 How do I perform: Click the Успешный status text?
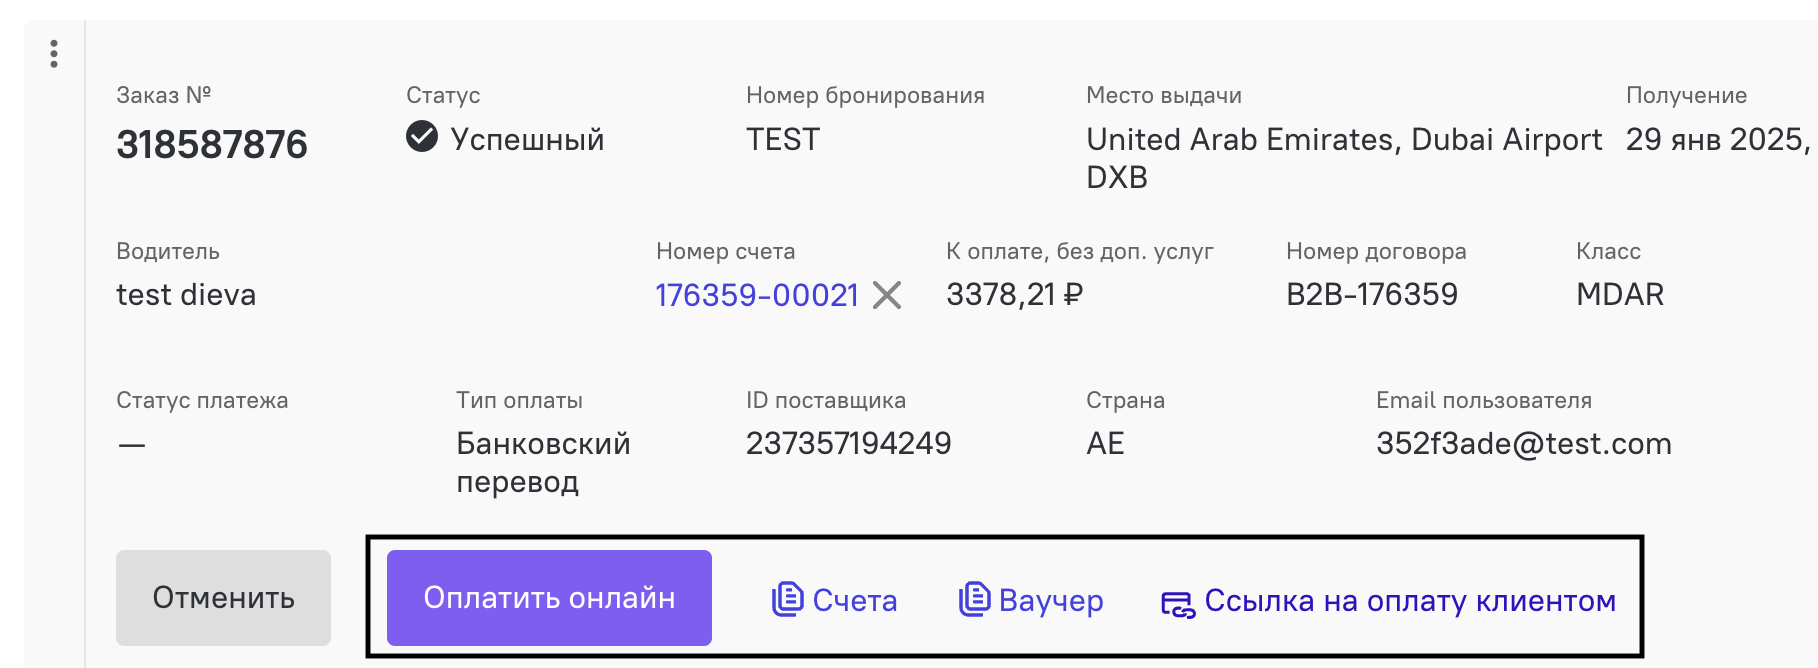(527, 139)
